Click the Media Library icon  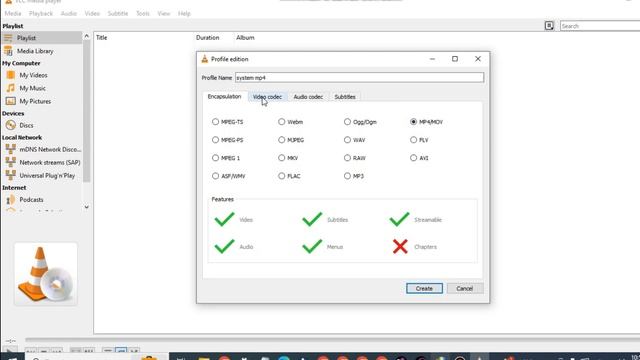point(8,51)
